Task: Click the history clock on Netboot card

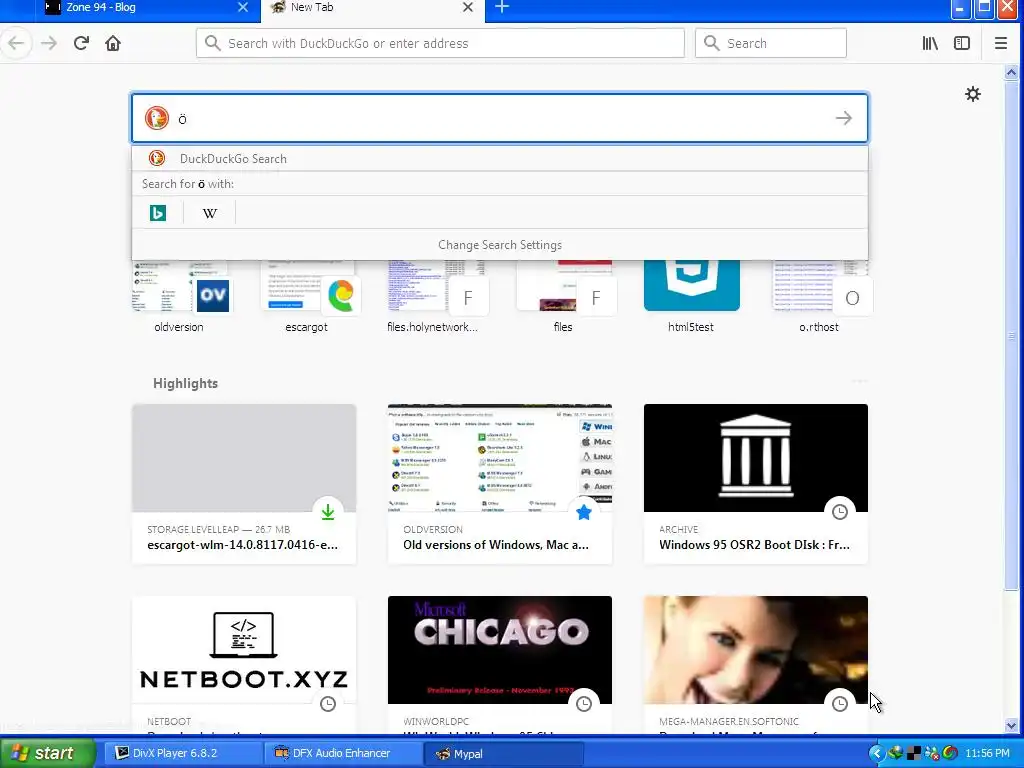Action: click(328, 704)
